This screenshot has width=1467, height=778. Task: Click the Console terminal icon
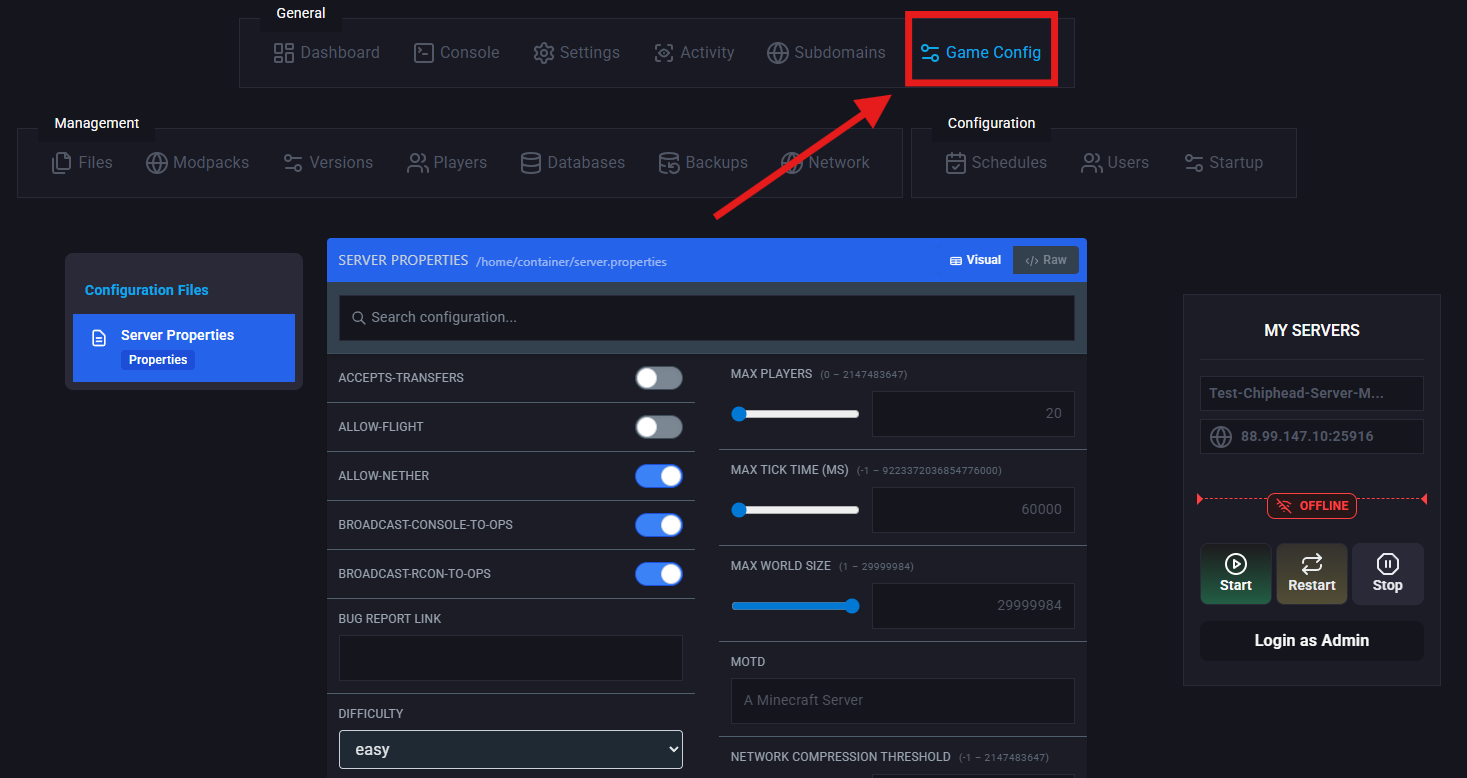[424, 53]
